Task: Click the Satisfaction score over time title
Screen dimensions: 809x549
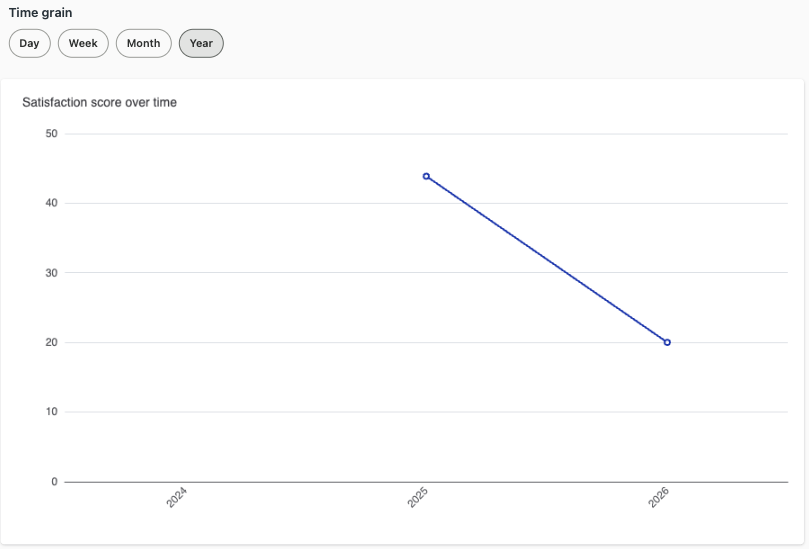Action: pyautogui.click(x=100, y=103)
